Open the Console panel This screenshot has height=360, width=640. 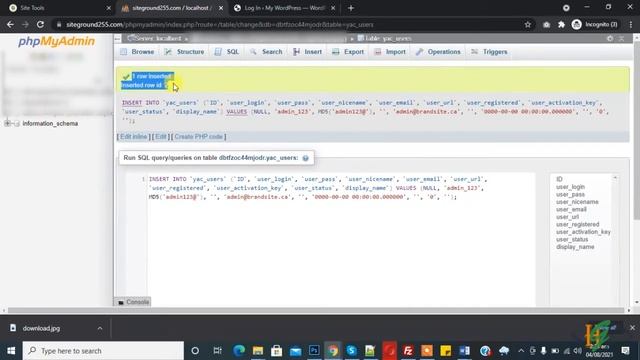tap(133, 302)
